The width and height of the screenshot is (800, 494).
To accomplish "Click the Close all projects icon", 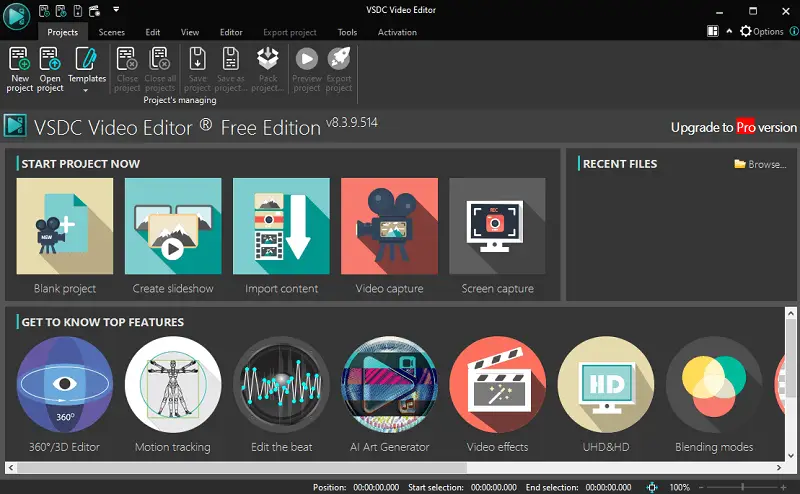I will 160,59.
